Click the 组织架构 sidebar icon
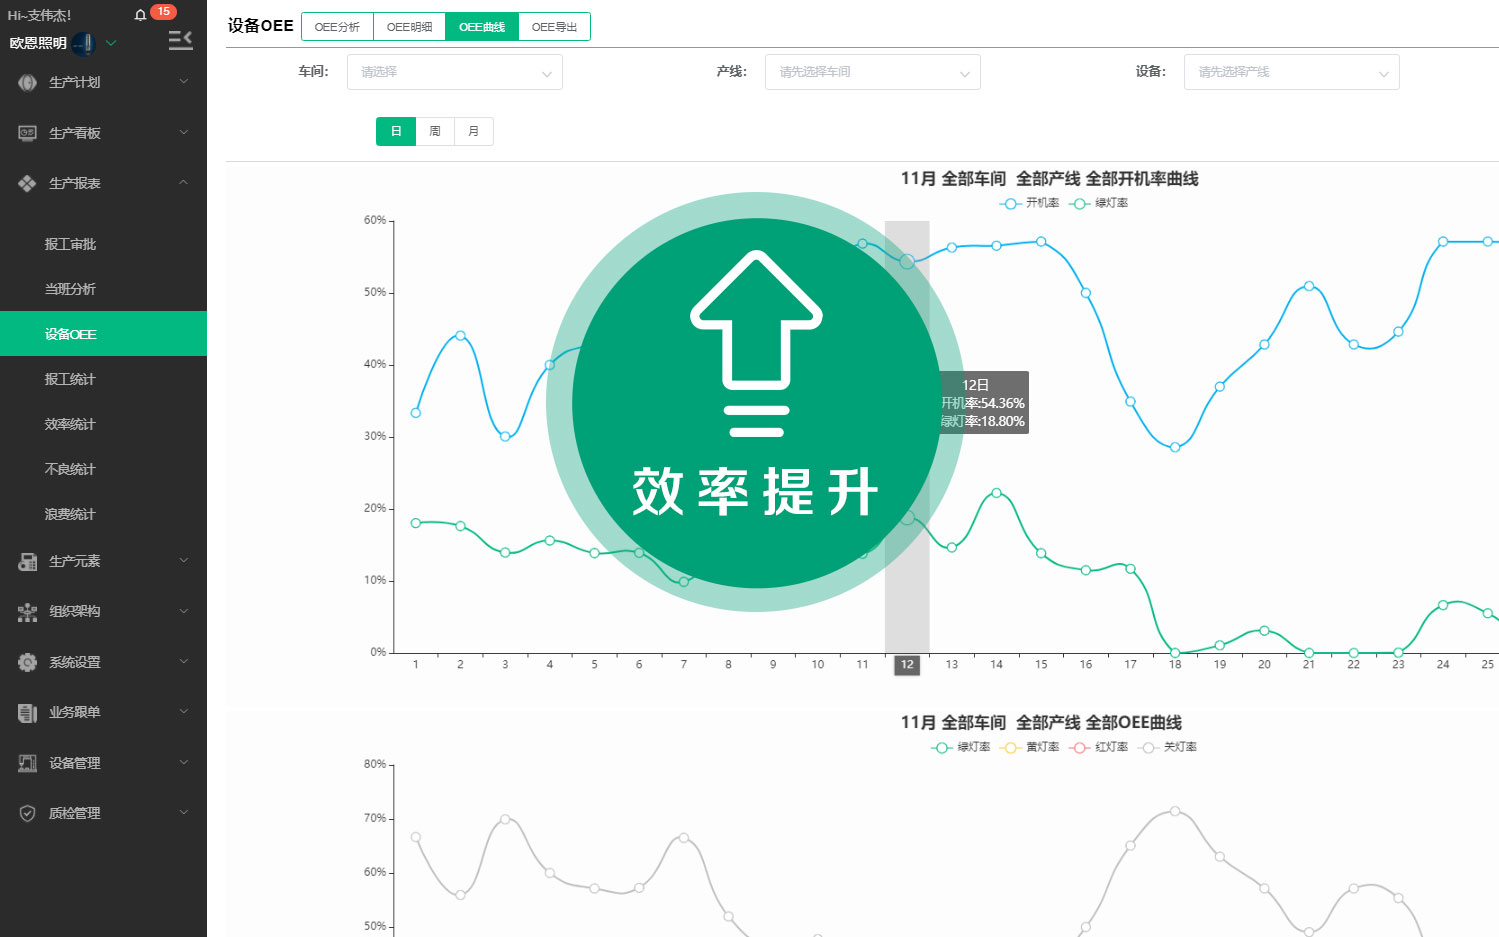Image resolution: width=1499 pixels, height=937 pixels. (28, 611)
